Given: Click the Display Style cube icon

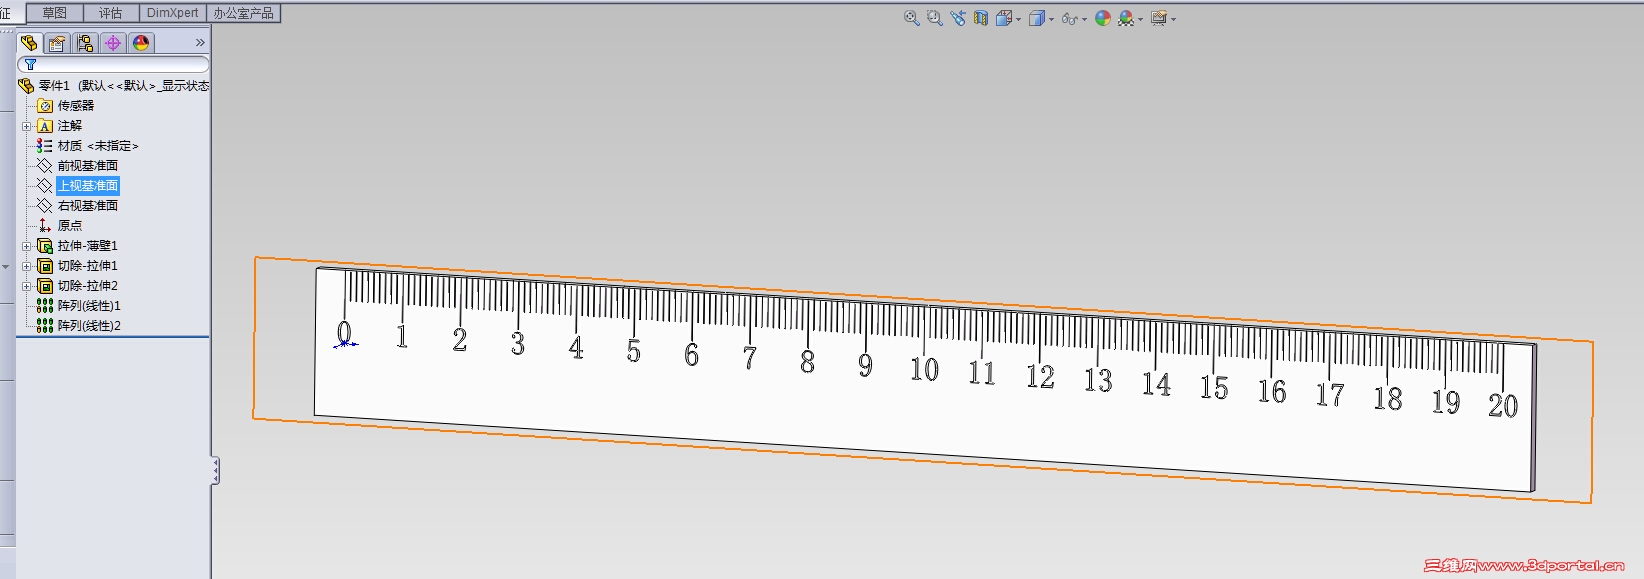Looking at the screenshot, I should [x=1037, y=18].
